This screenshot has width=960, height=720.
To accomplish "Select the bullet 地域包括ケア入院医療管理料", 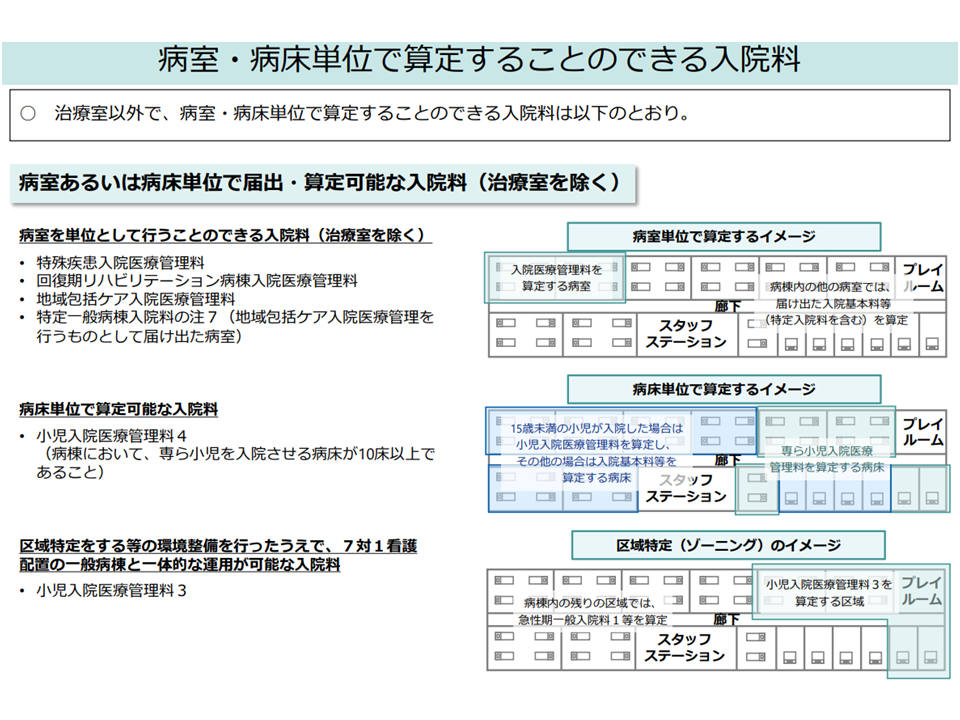I will pos(136,299).
